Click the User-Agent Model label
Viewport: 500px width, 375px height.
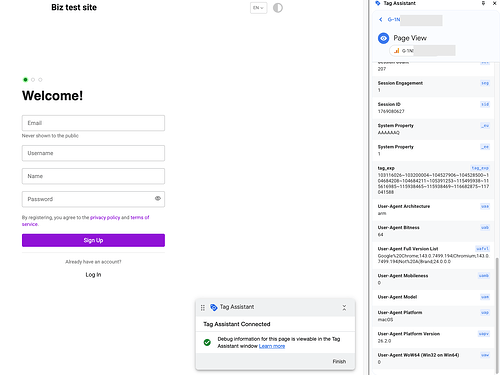pyautogui.click(x=397, y=297)
